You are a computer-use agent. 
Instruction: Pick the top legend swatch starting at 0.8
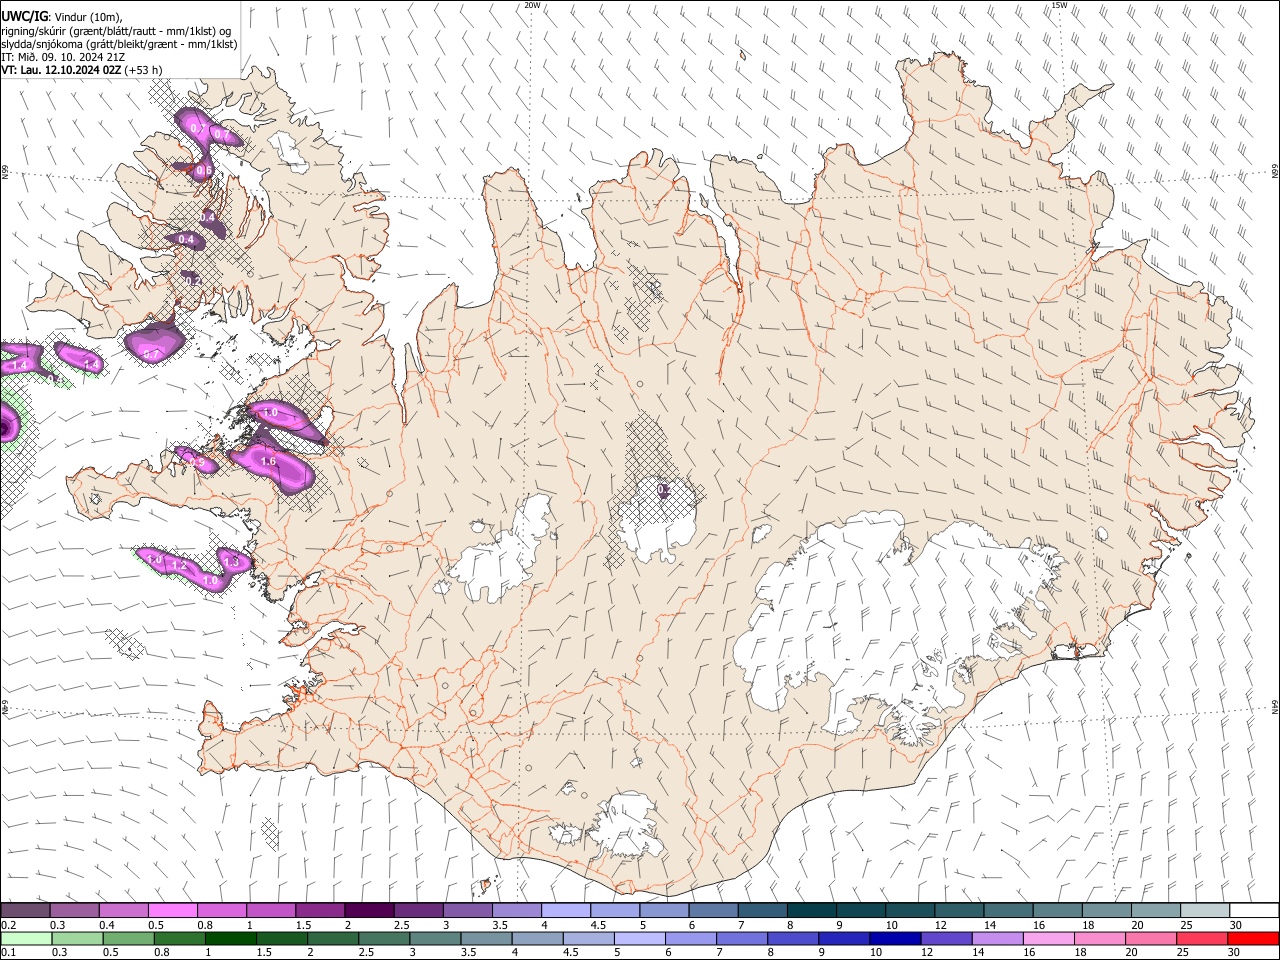pos(221,910)
